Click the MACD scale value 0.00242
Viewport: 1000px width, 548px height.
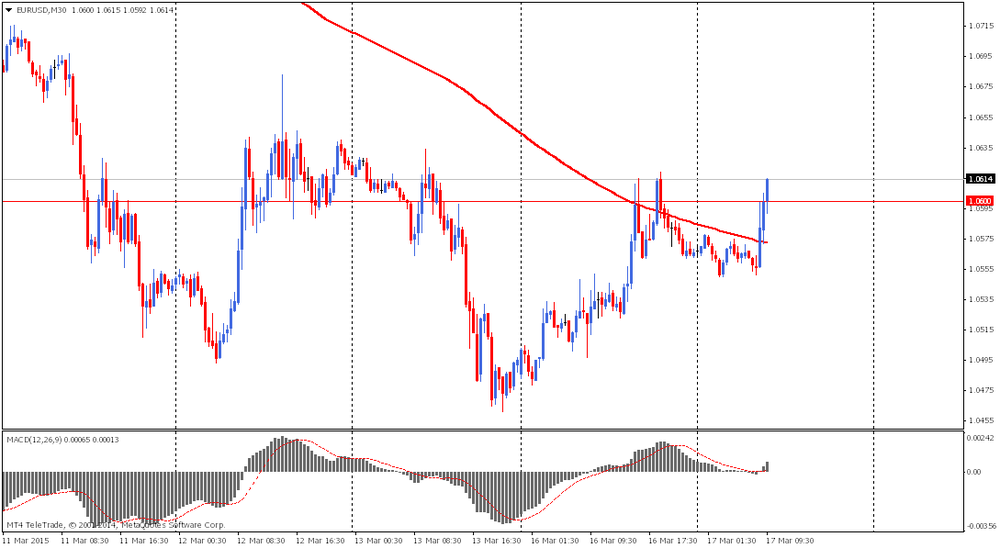pos(981,438)
